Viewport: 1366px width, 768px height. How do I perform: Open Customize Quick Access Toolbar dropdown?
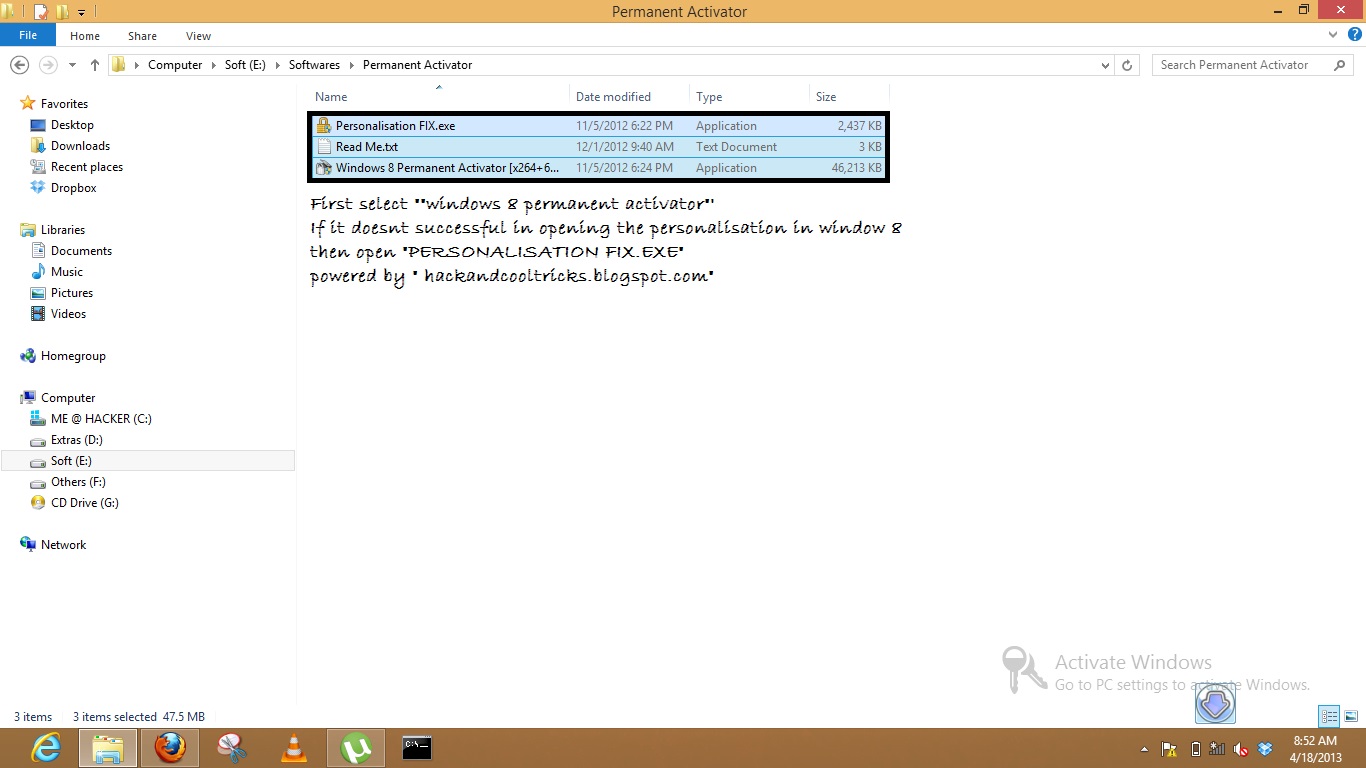coord(81,12)
